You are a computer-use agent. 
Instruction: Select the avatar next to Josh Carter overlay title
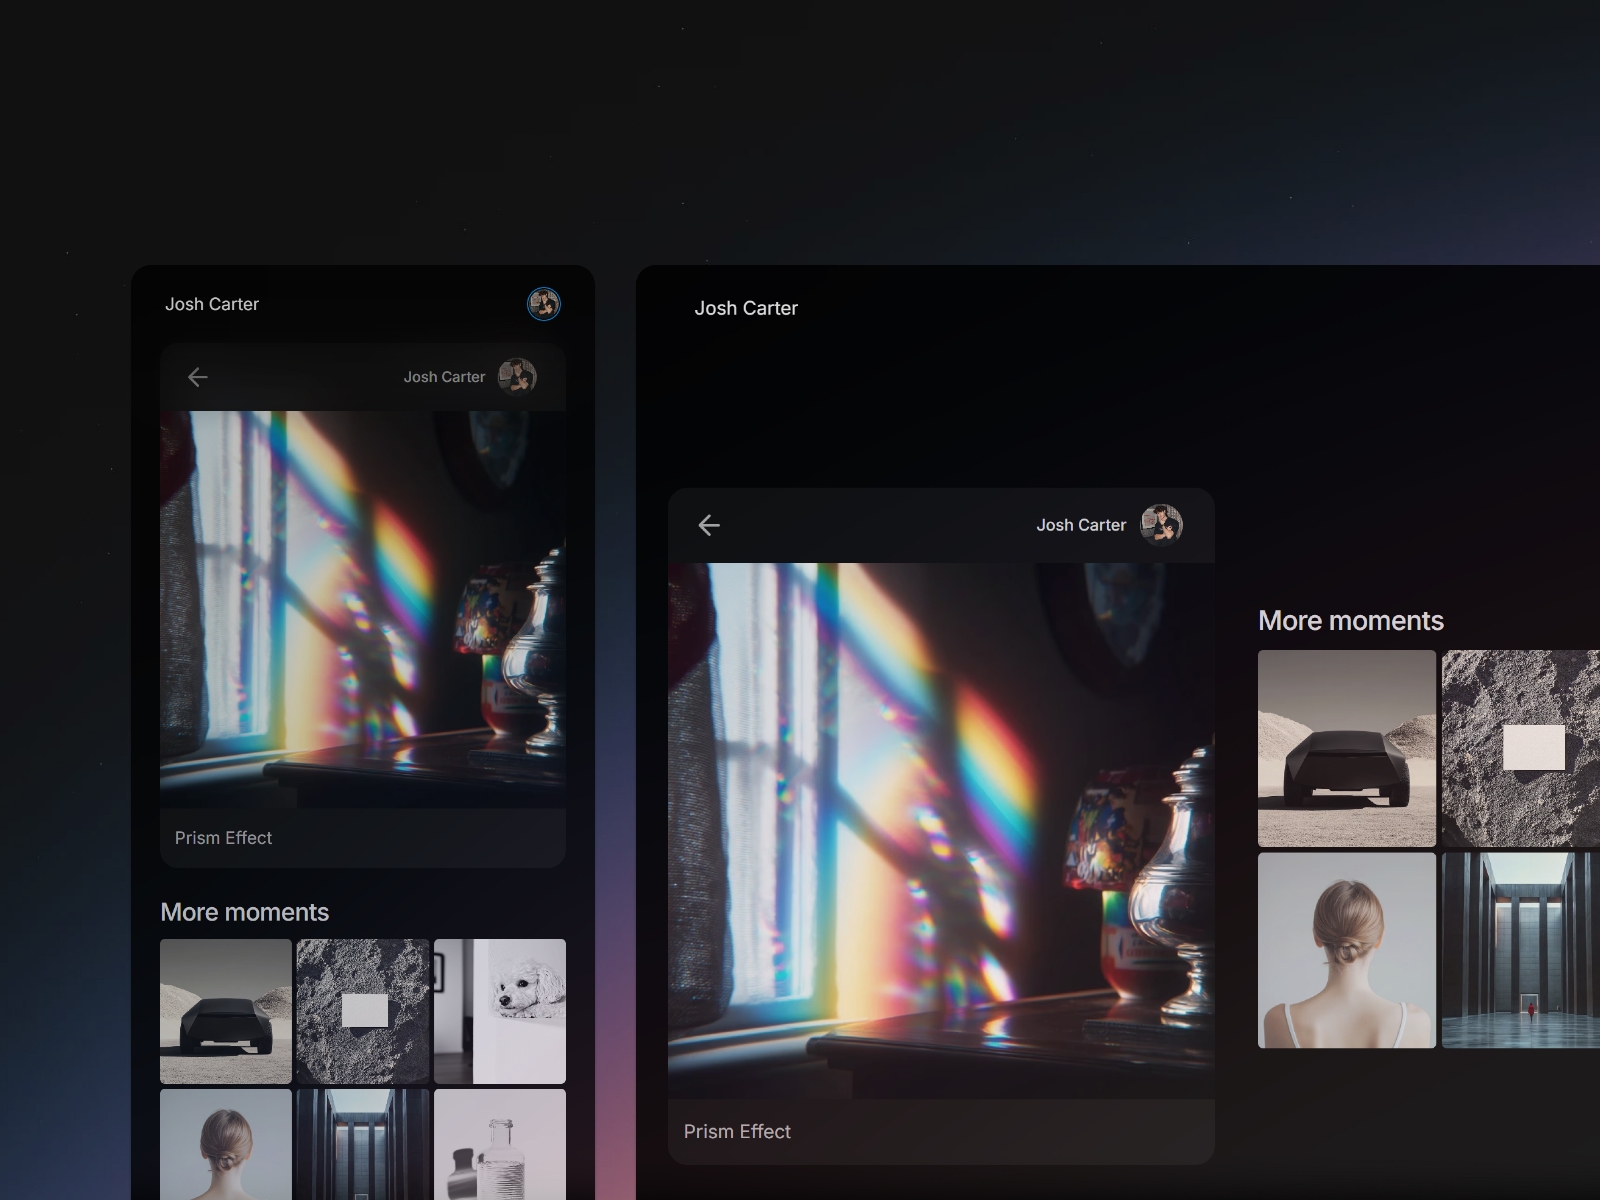point(519,377)
